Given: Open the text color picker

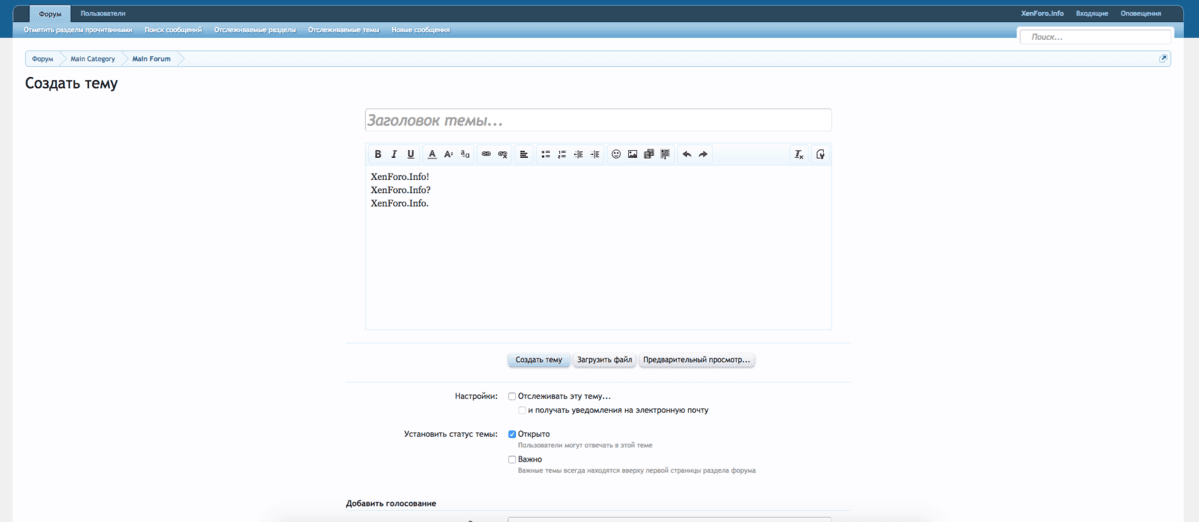Looking at the screenshot, I should [x=432, y=154].
